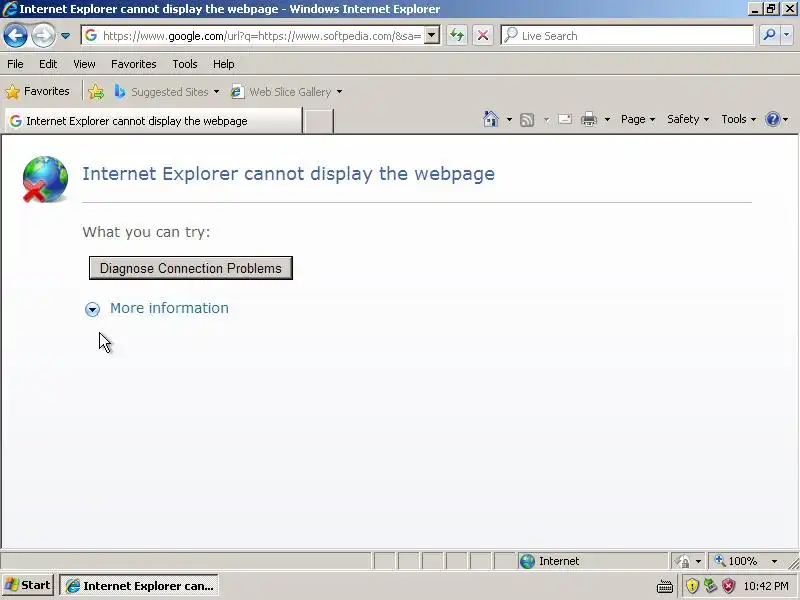Viewport: 800px width, 600px height.
Task: Click the Forward arrow button
Action: pyautogui.click(x=43, y=36)
